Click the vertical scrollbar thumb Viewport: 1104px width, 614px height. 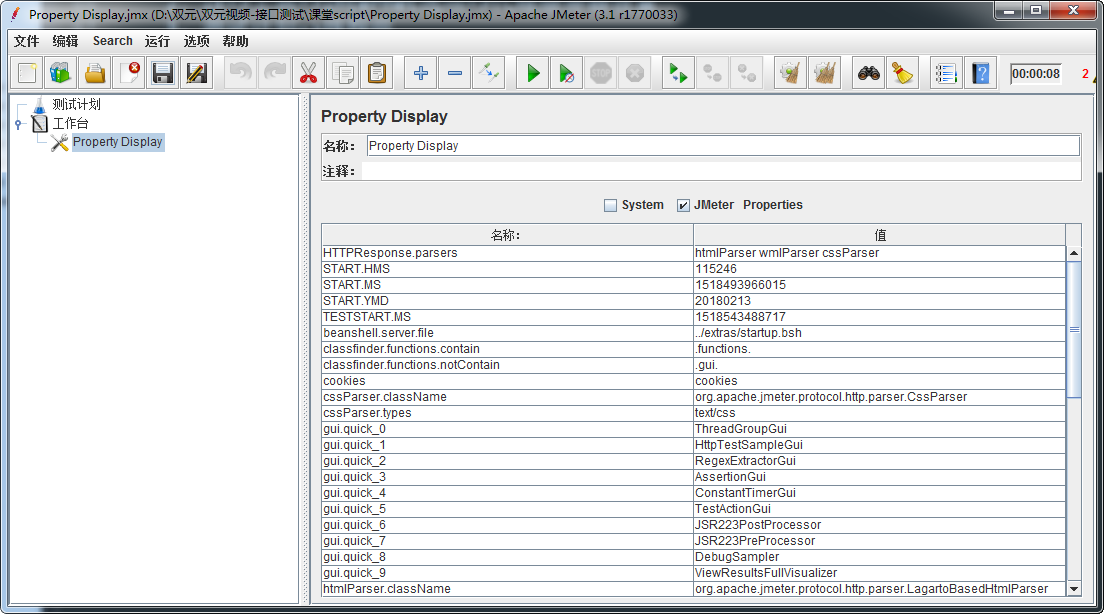click(1074, 329)
